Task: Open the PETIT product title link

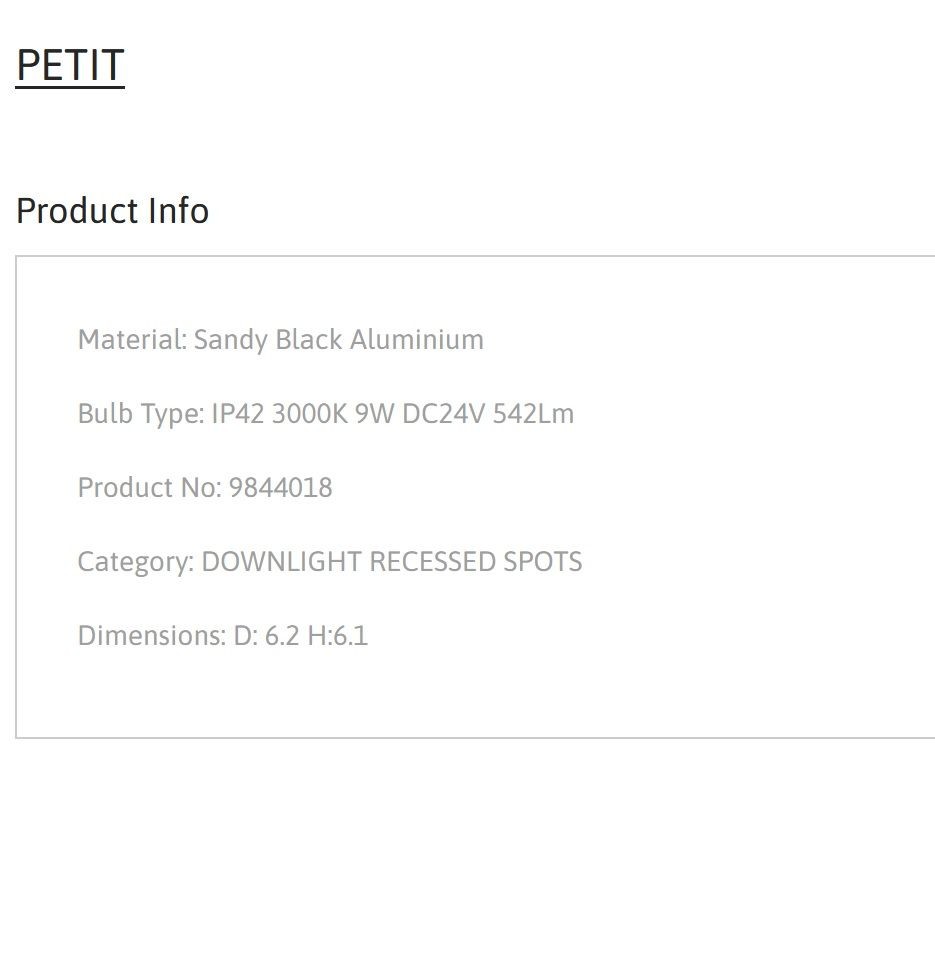Action: tap(70, 65)
